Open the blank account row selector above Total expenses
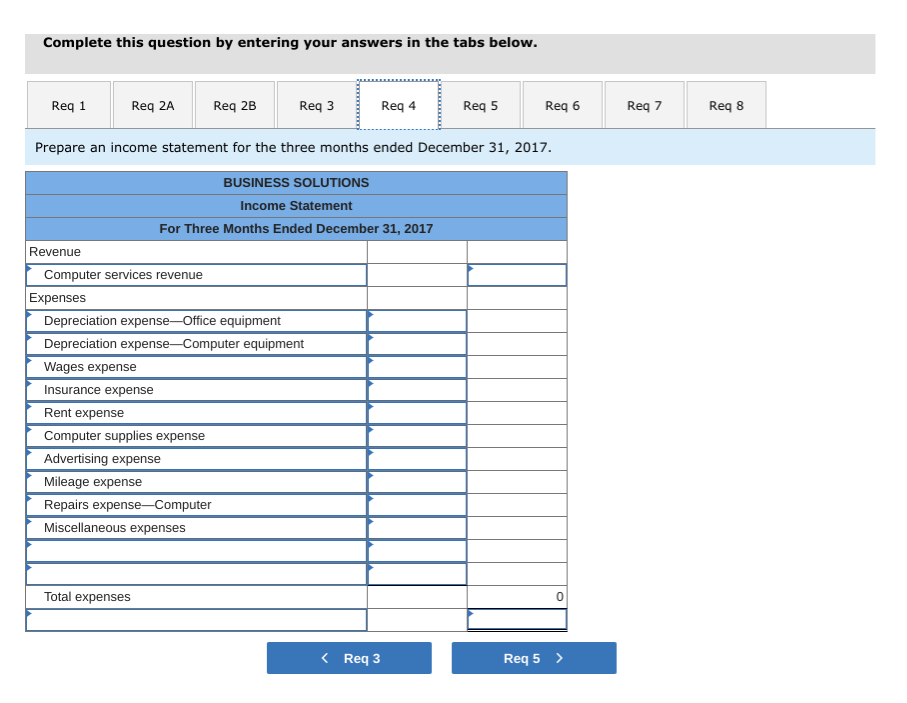907x703 pixels. tap(195, 573)
